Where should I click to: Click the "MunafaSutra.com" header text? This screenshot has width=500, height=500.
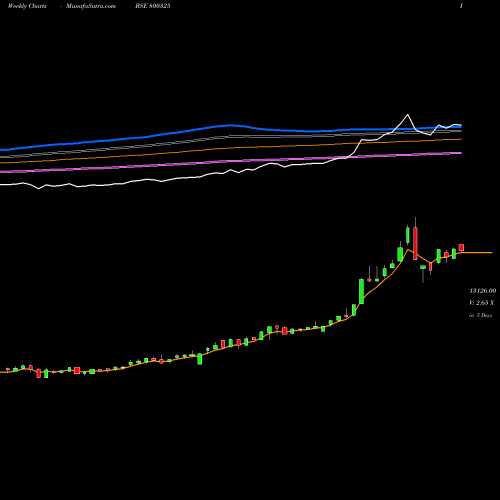(x=91, y=6)
